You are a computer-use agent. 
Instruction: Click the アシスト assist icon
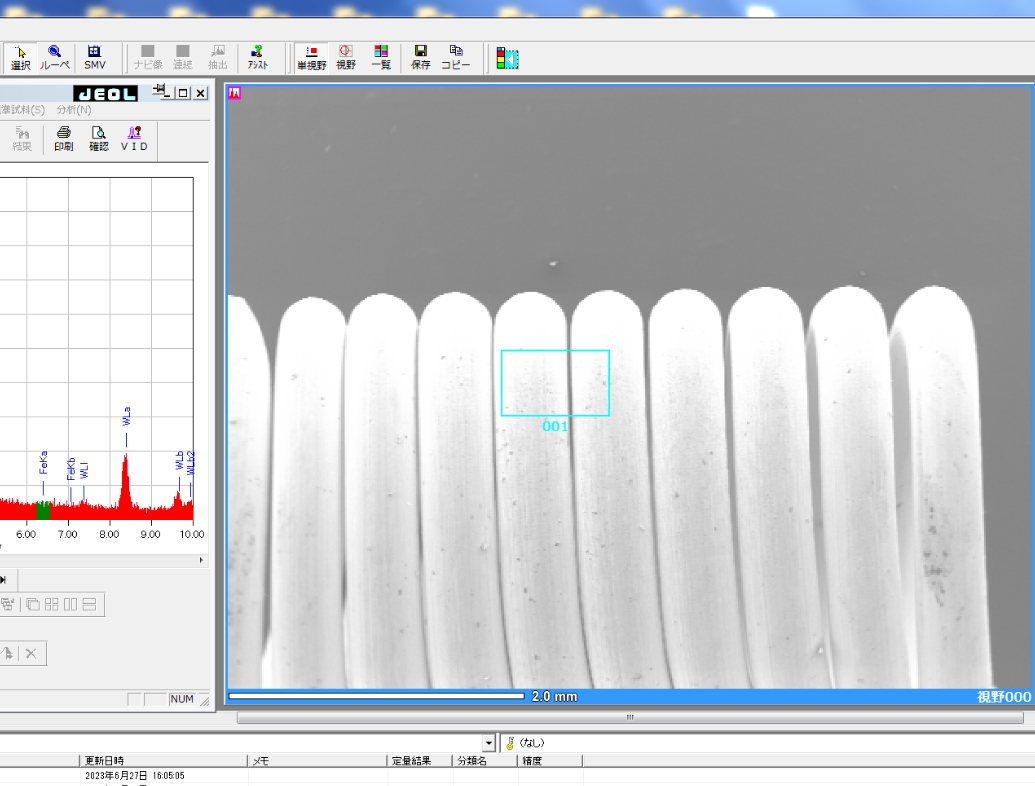[x=257, y=57]
